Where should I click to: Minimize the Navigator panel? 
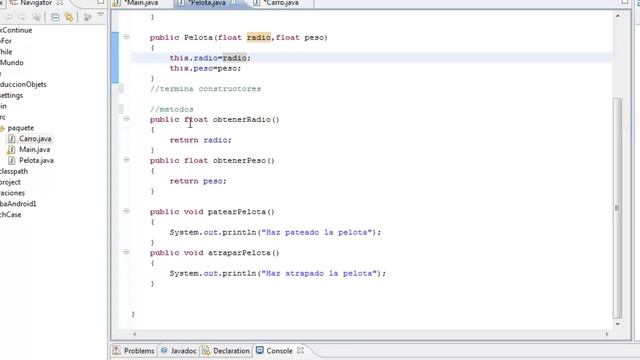[x=100, y=2]
